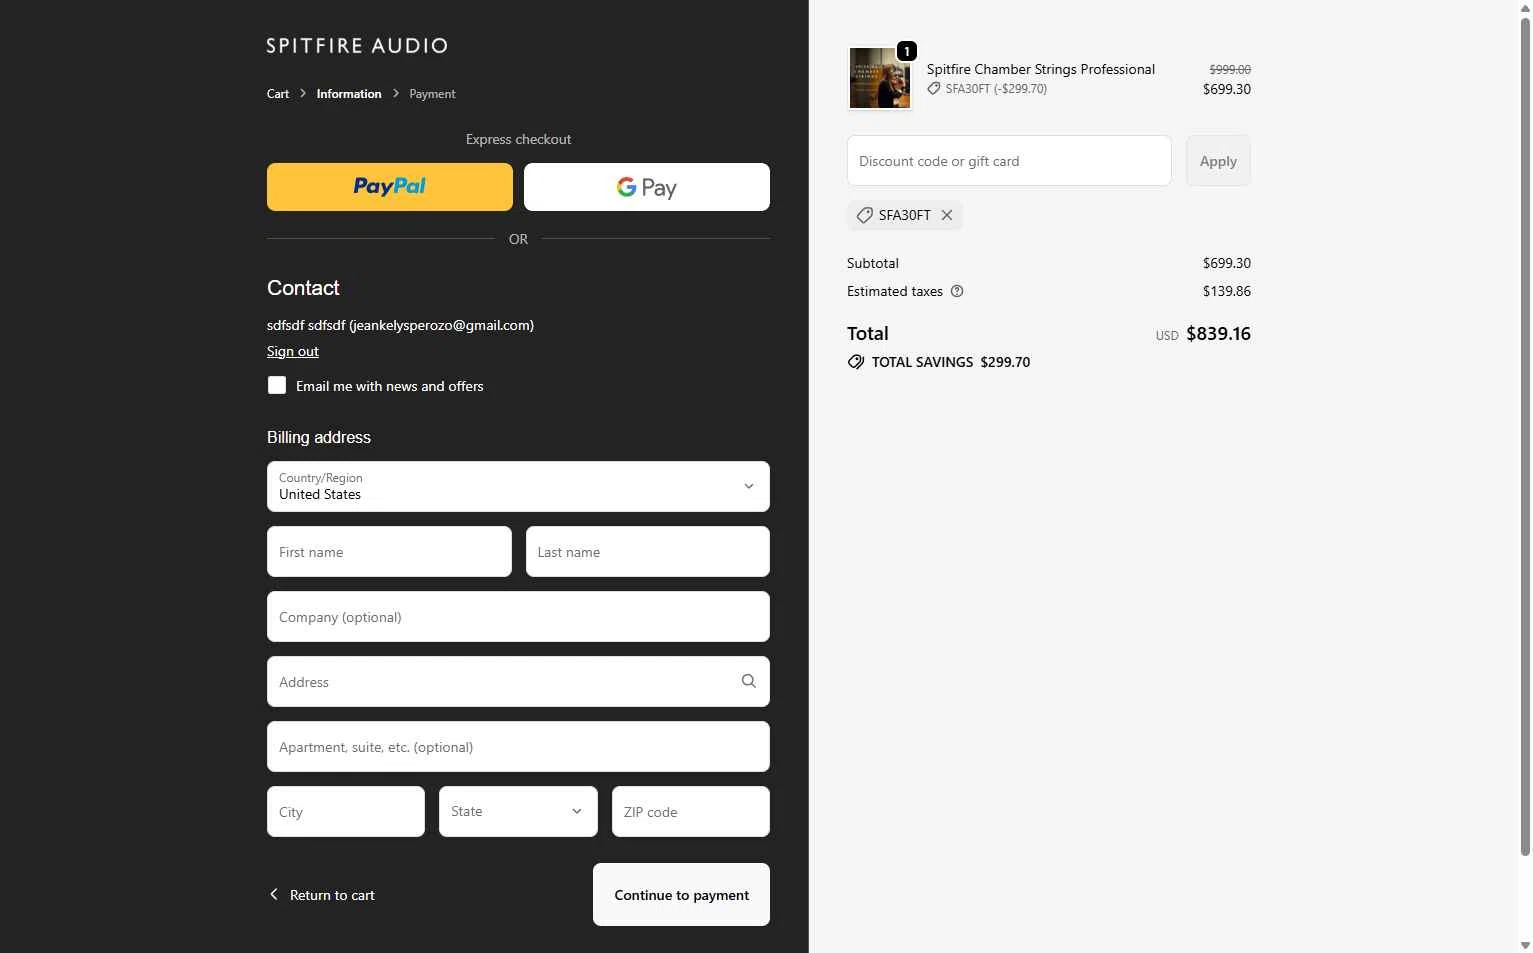This screenshot has height=953, width=1533.
Task: Click the subtotal $699.30 value
Action: click(1227, 263)
